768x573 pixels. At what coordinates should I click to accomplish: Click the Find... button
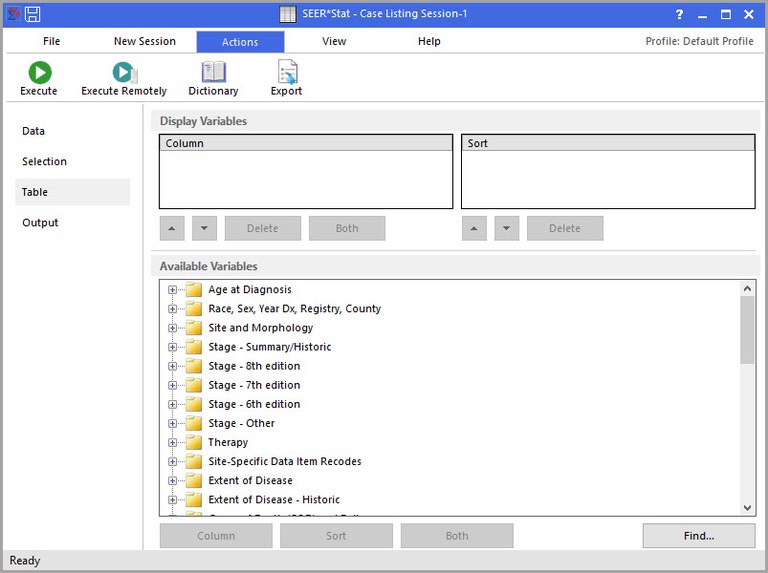[x=698, y=536]
